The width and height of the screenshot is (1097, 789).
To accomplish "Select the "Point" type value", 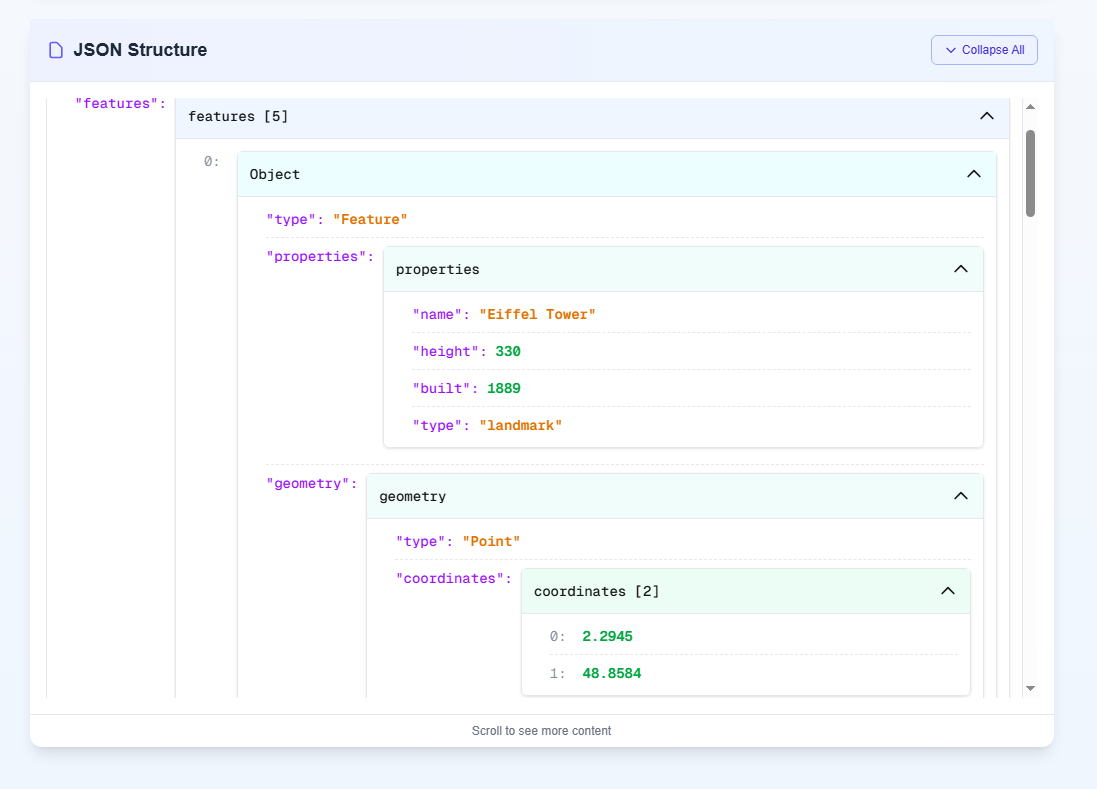I will point(491,542).
